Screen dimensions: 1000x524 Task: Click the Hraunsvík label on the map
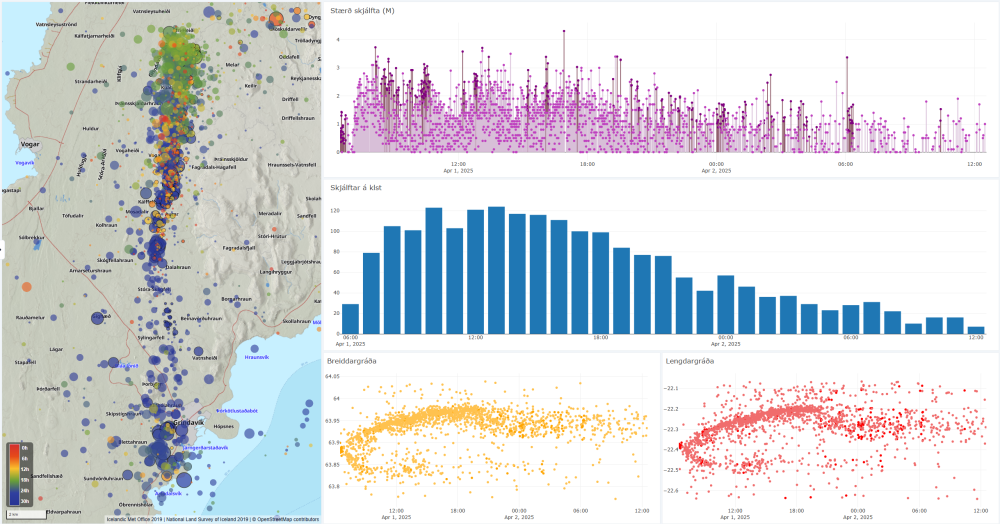(257, 357)
